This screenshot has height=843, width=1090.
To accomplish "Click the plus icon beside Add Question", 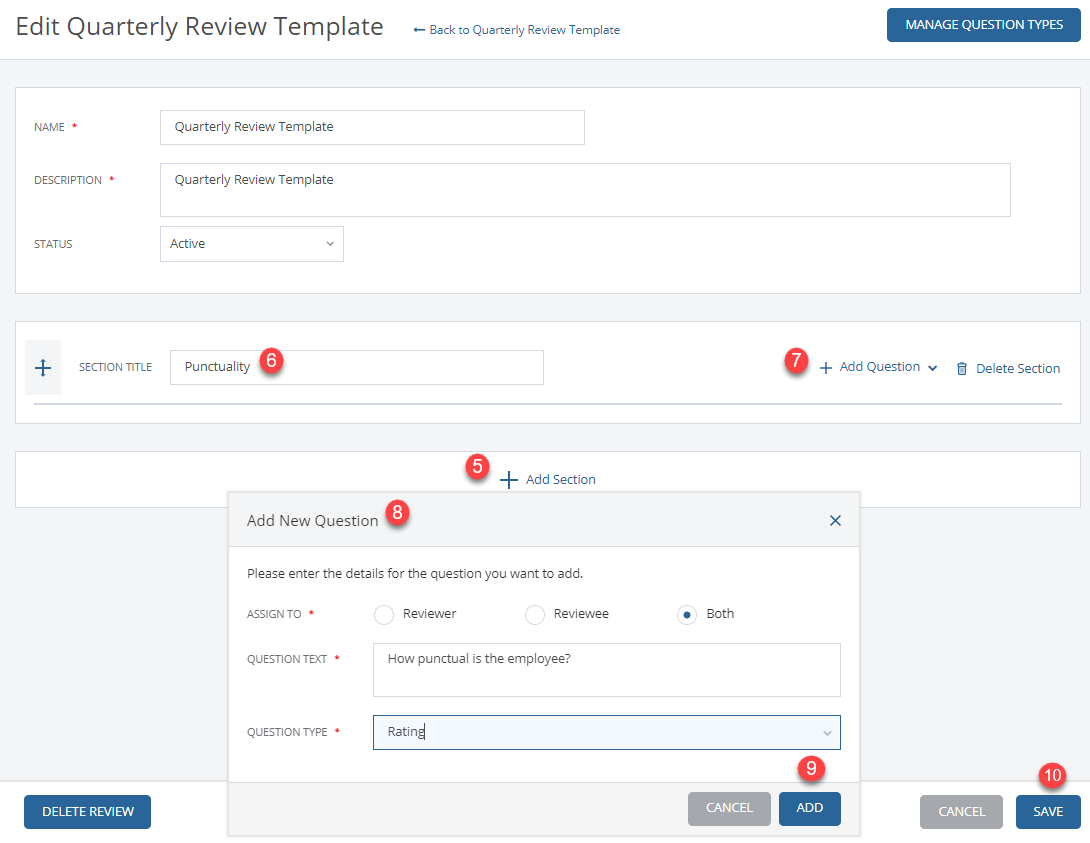I will tap(825, 367).
